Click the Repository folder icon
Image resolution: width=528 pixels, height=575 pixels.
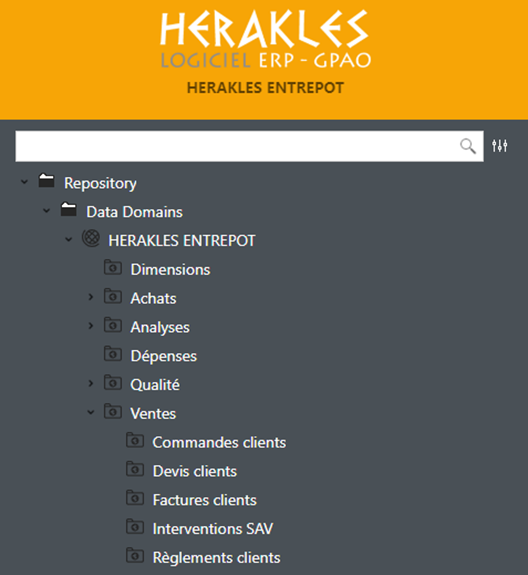coord(47,181)
